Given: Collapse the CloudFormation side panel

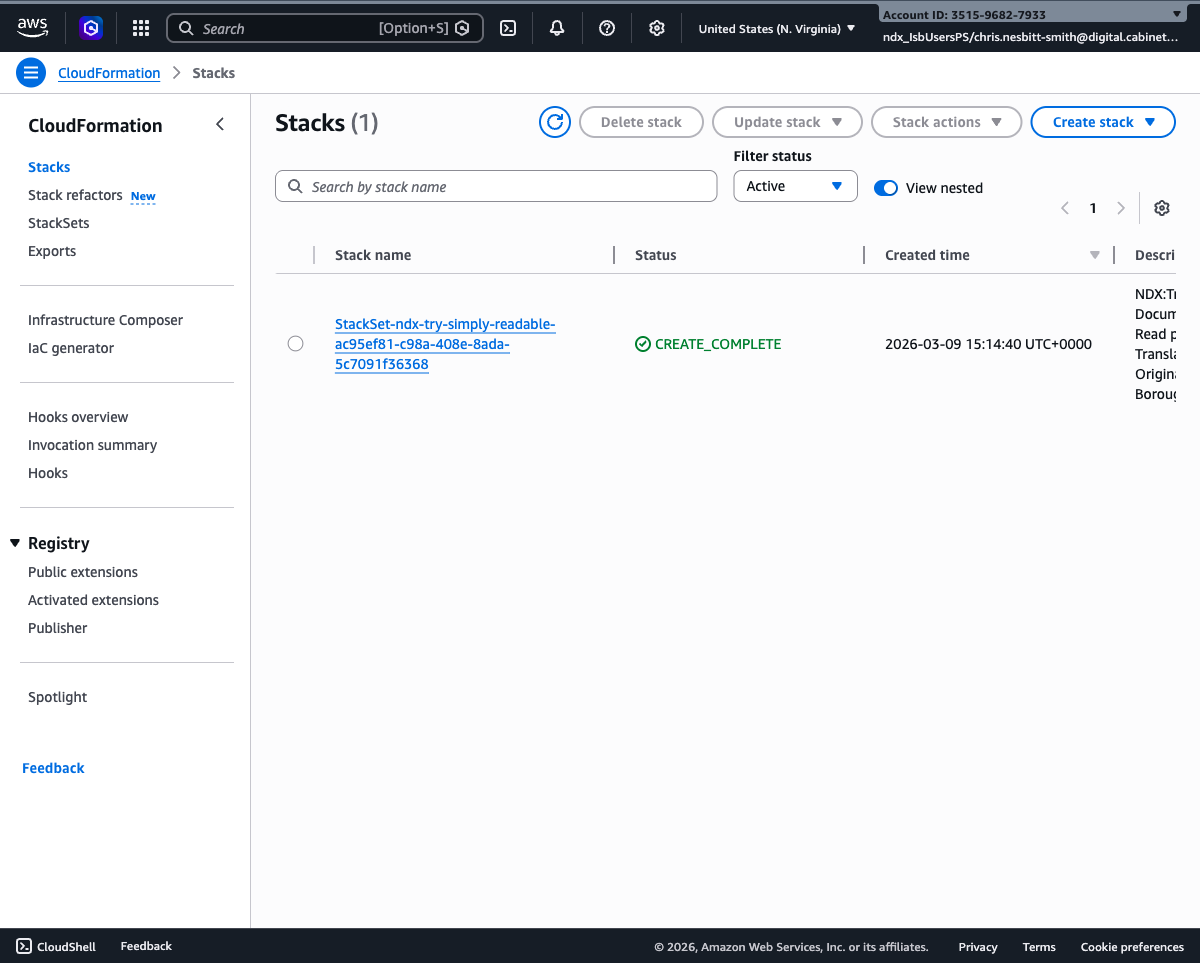Looking at the screenshot, I should (219, 124).
